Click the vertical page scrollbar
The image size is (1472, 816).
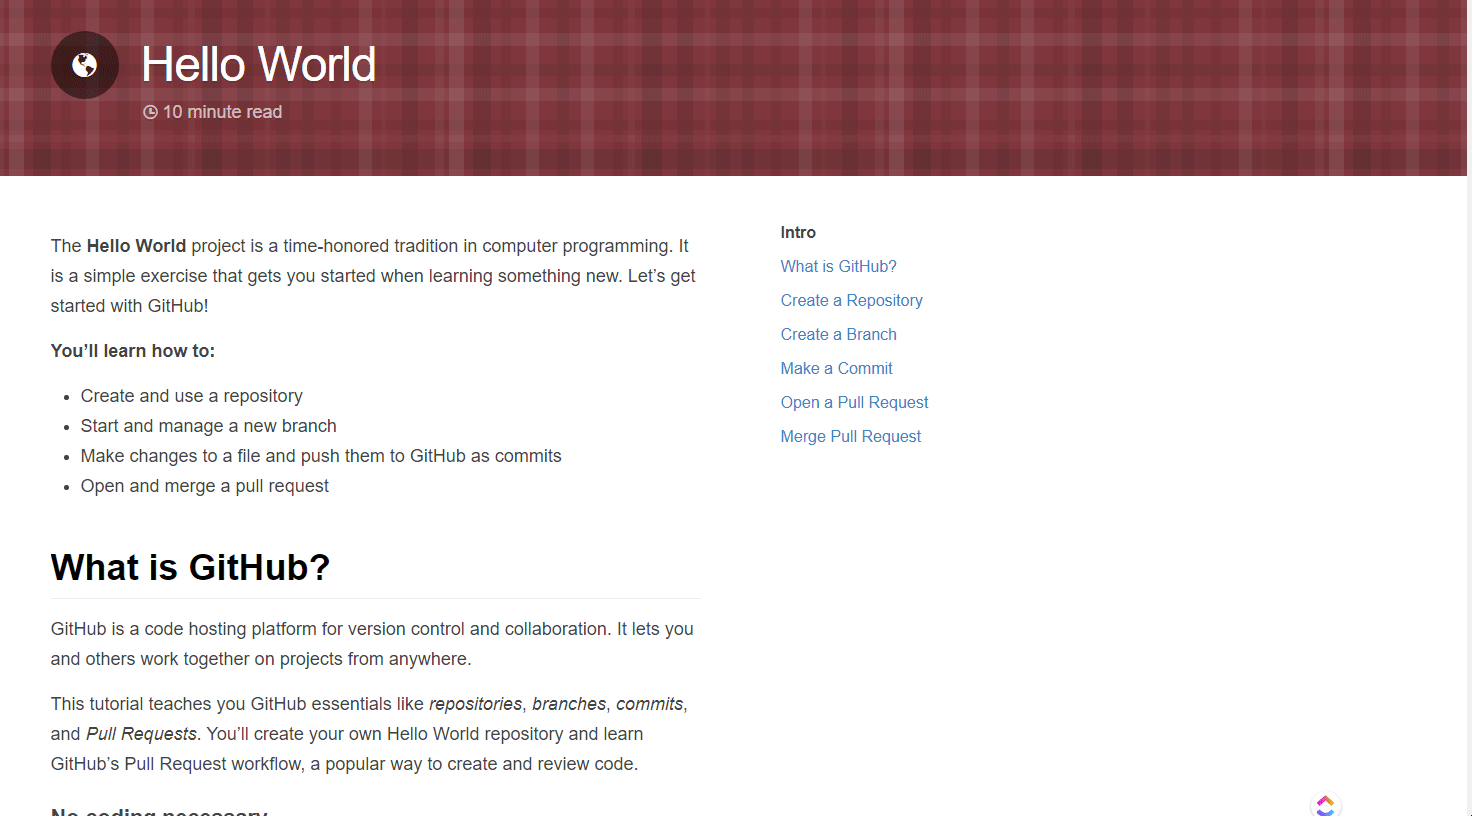tap(1468, 400)
